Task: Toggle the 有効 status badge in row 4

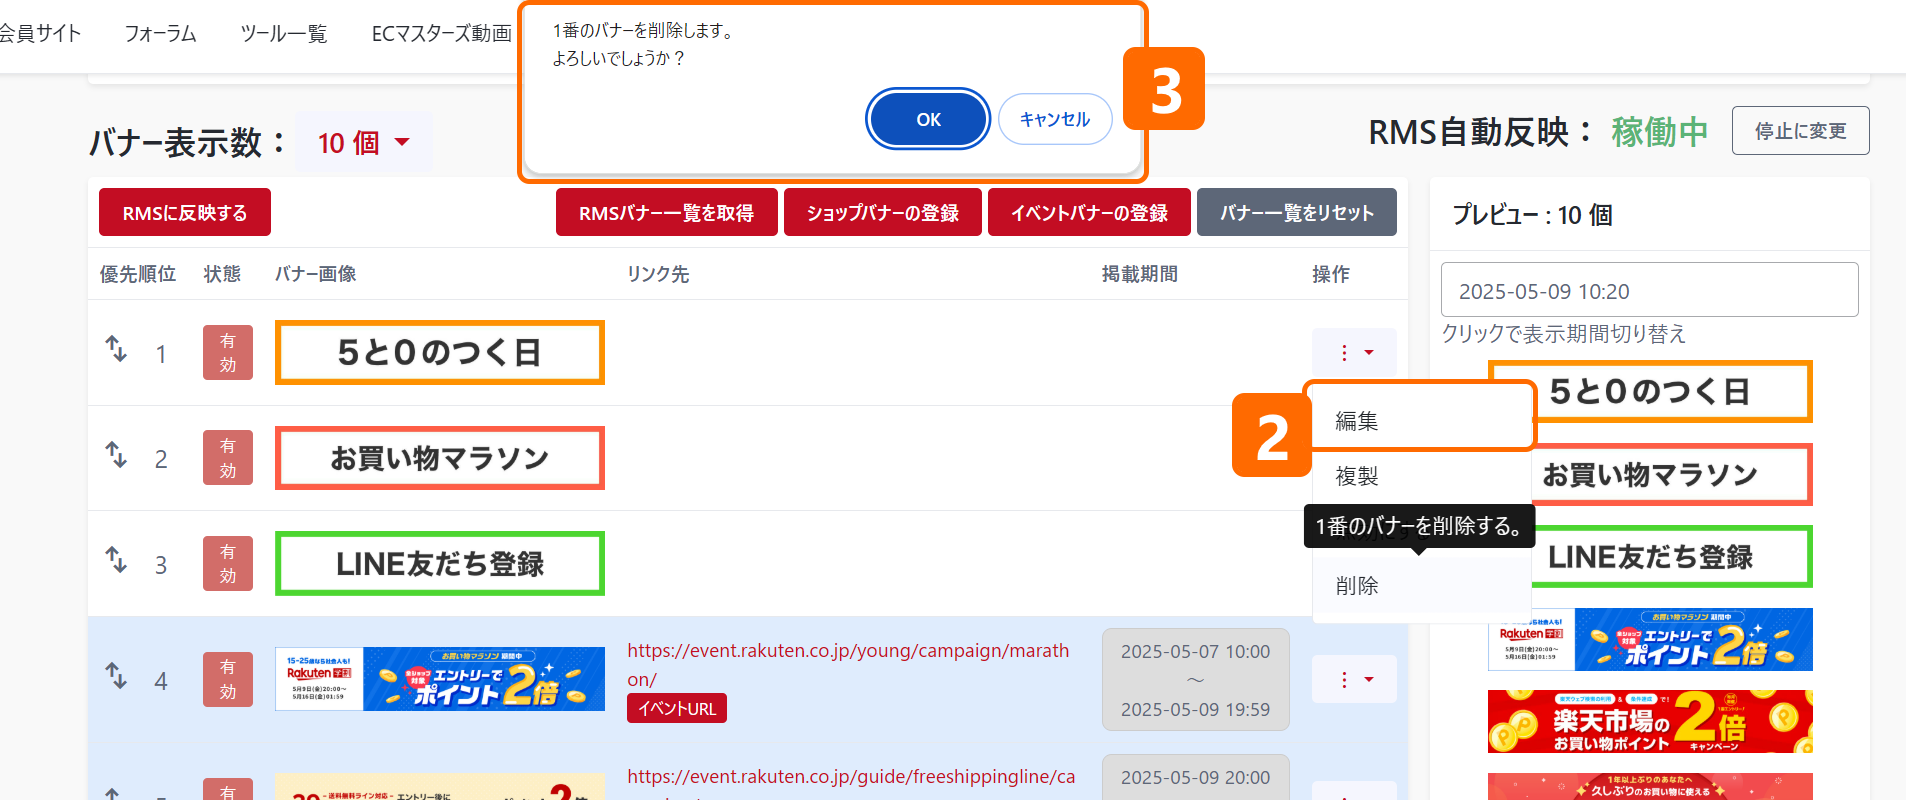Action: [228, 680]
